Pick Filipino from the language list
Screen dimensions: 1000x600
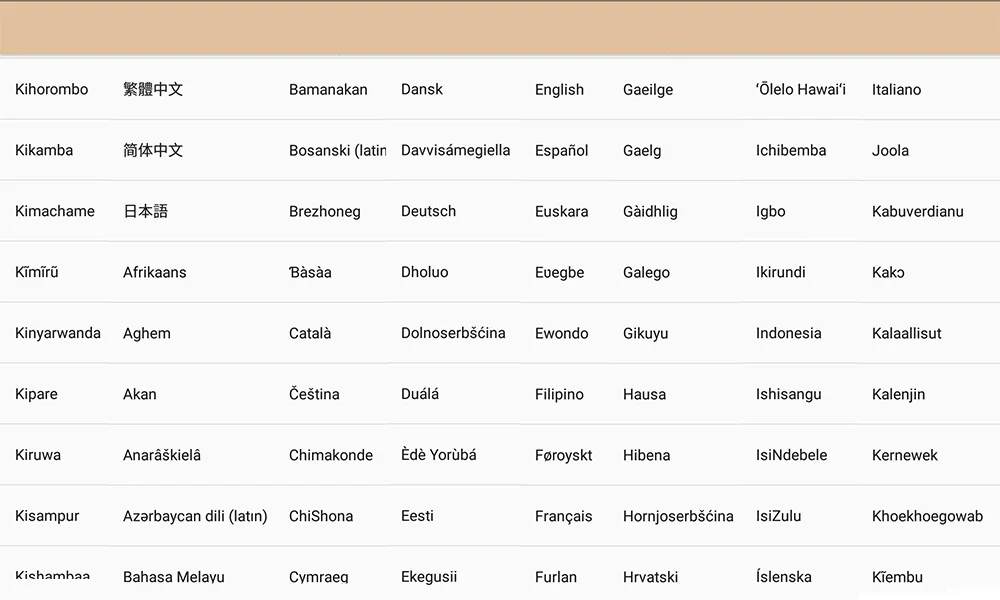pyautogui.click(x=559, y=394)
